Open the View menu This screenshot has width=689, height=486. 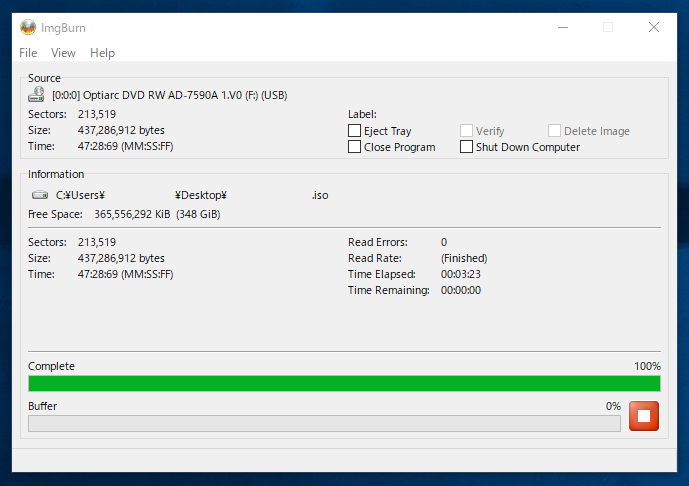[63, 53]
